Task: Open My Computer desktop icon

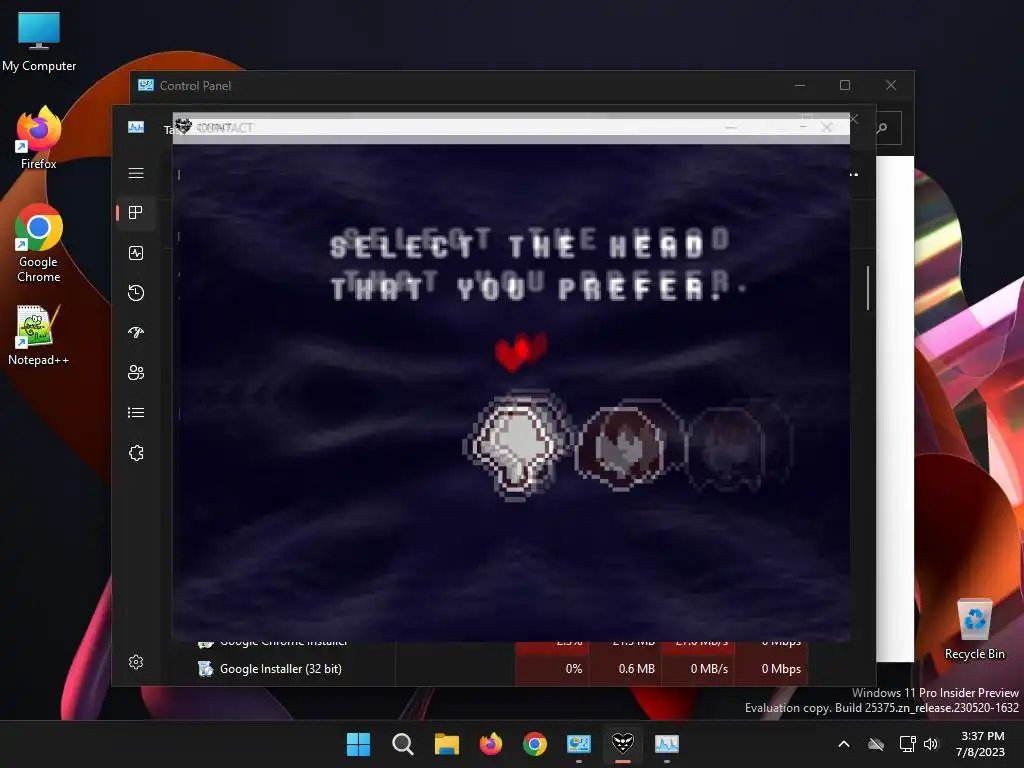Action: pyautogui.click(x=39, y=42)
